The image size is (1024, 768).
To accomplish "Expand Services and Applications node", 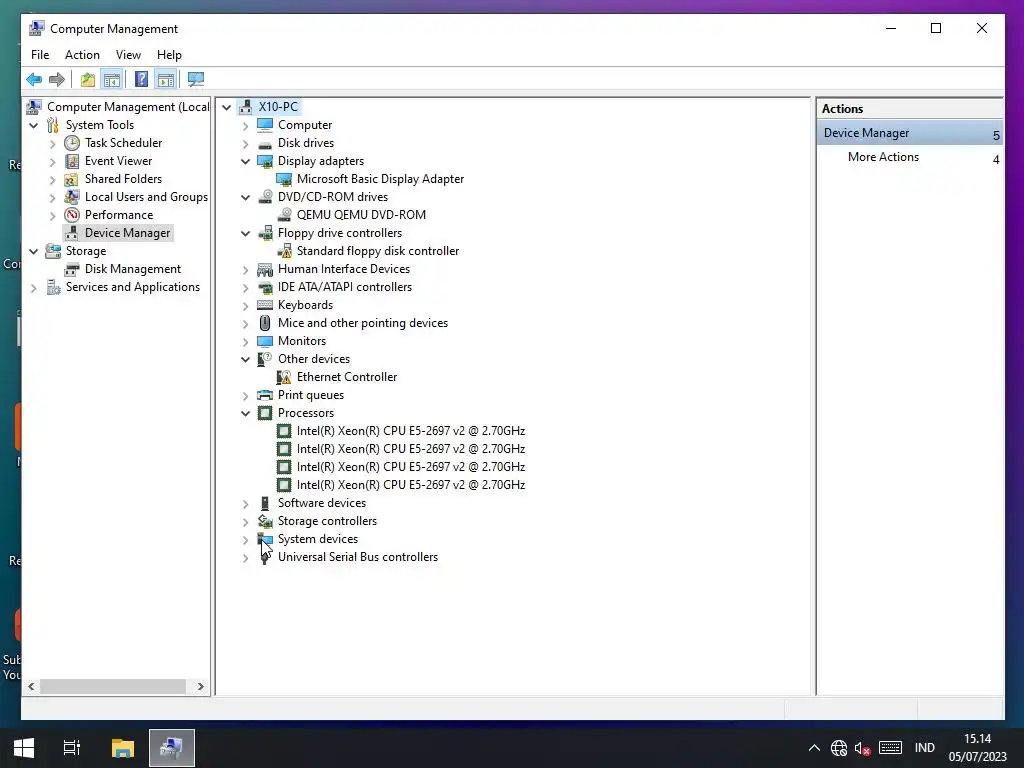I will [33, 287].
